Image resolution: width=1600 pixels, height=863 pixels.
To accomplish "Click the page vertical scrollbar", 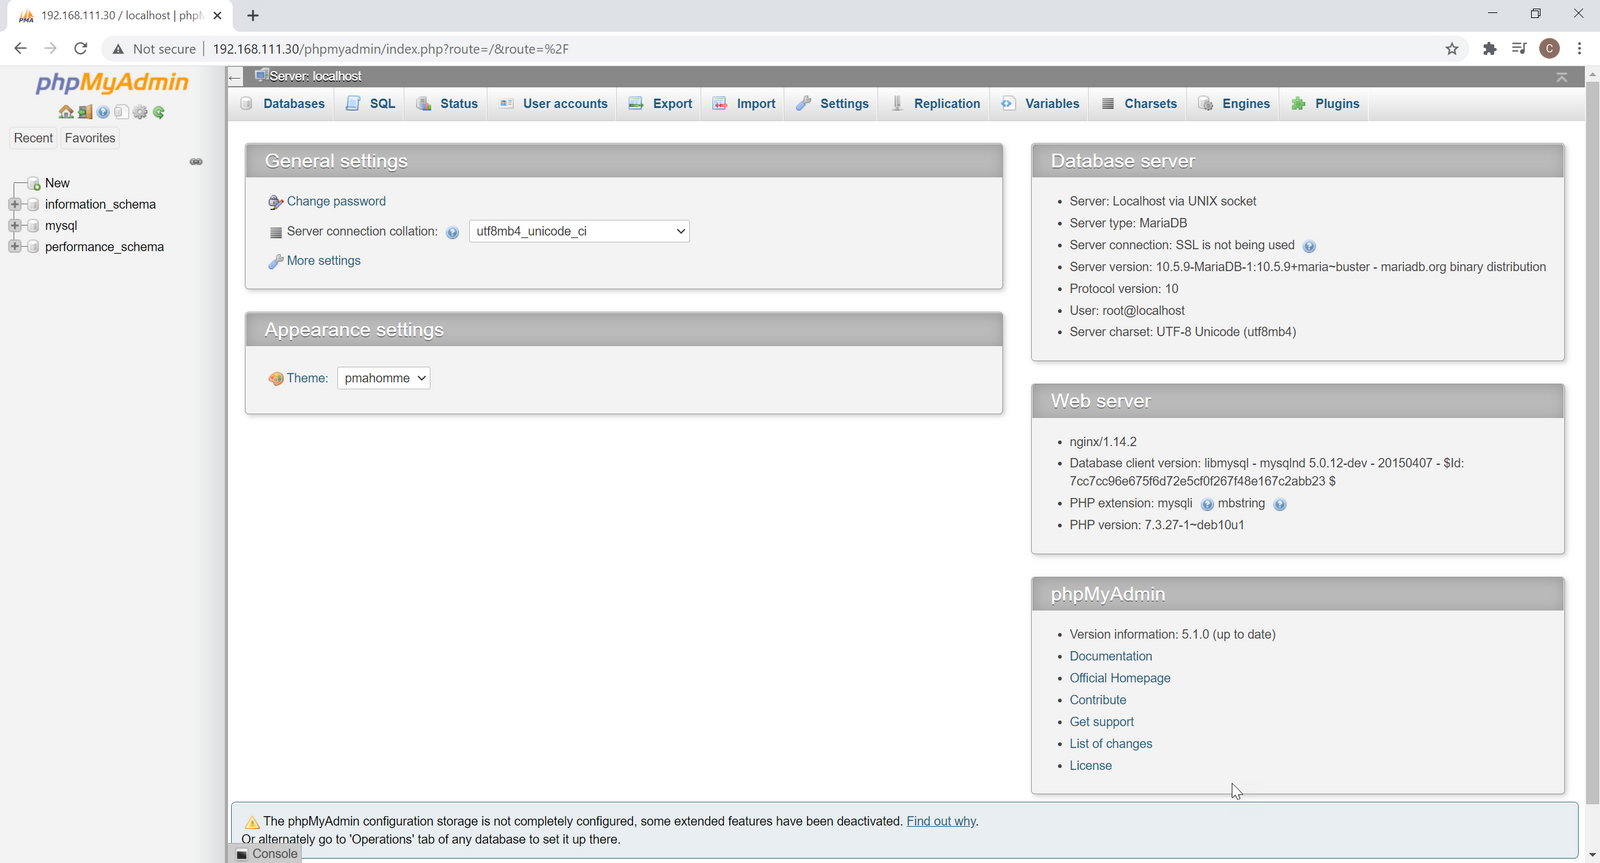I will (x=1592, y=444).
